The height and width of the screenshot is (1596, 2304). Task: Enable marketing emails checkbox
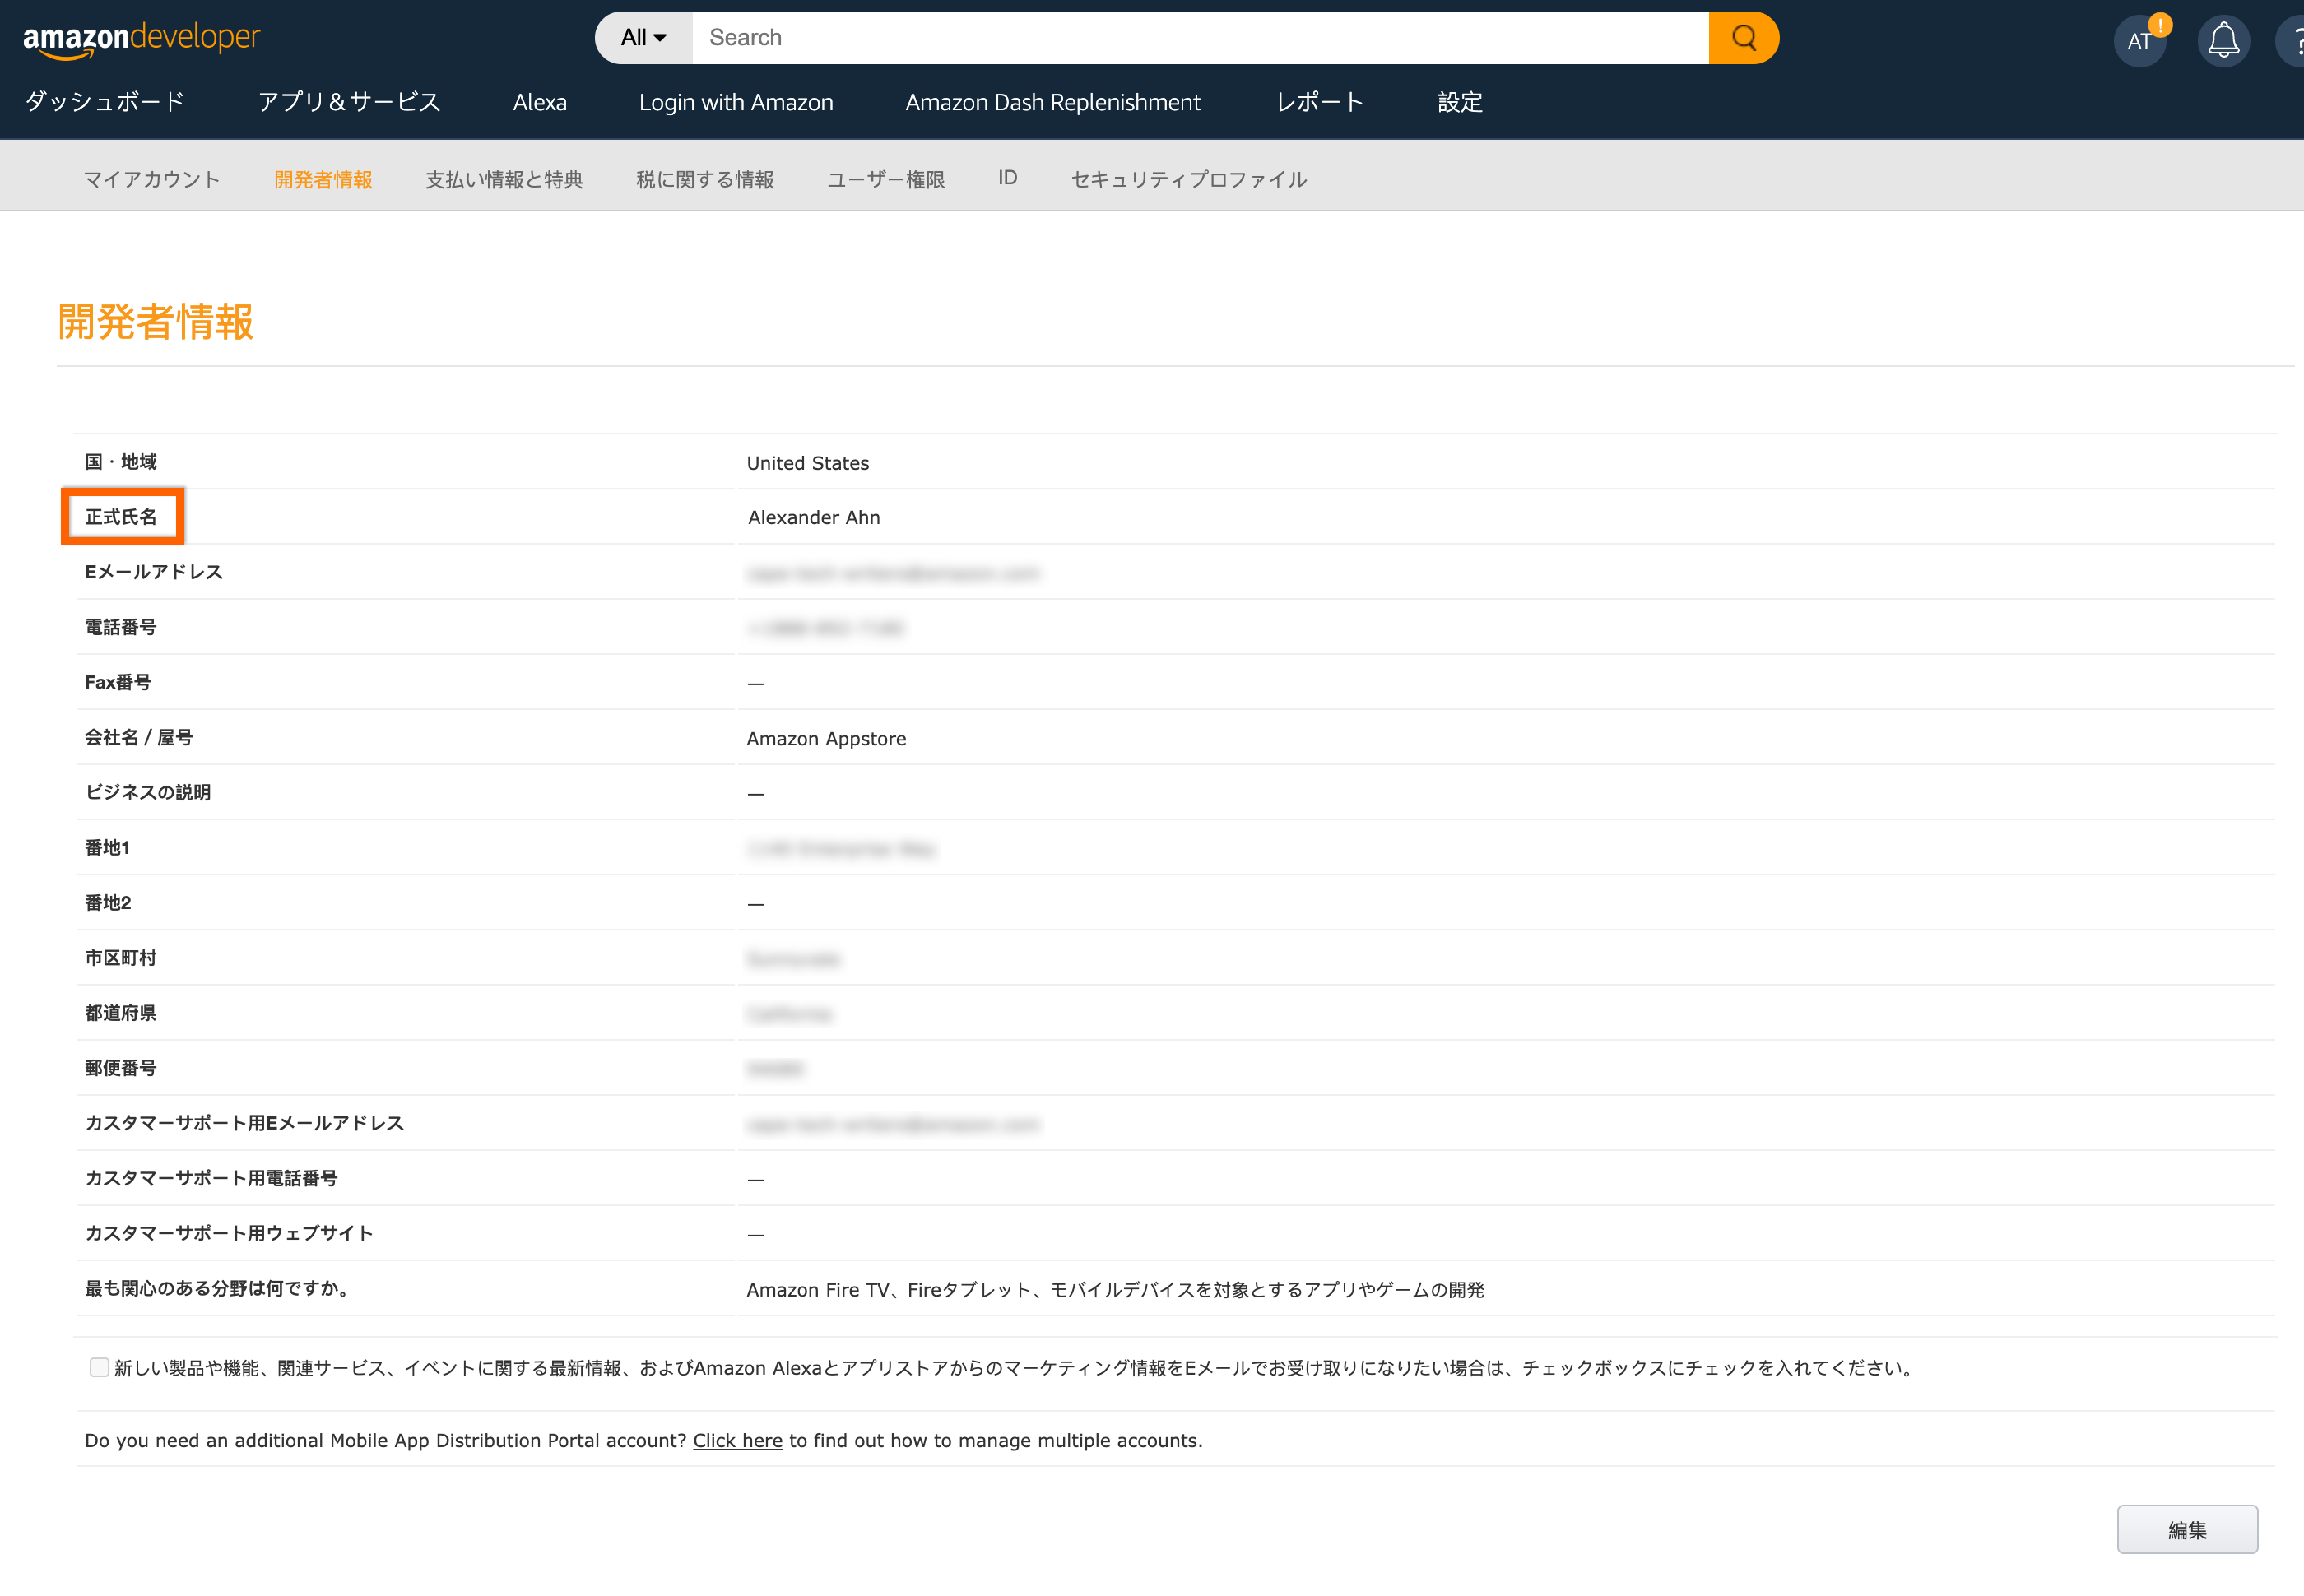(99, 1367)
